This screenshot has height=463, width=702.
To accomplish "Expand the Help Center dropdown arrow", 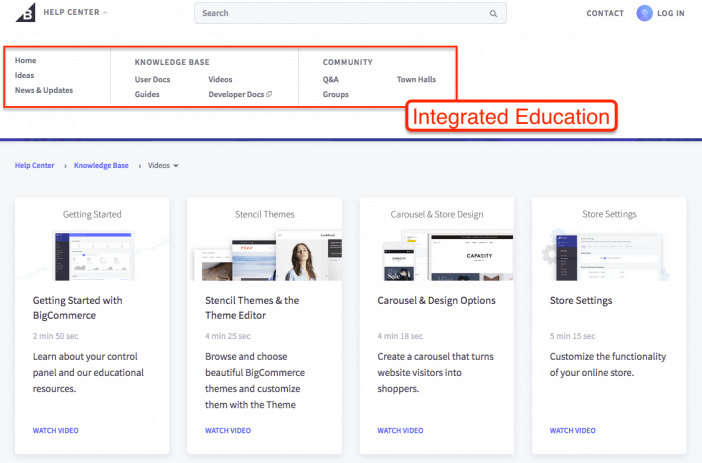I will click(105, 13).
